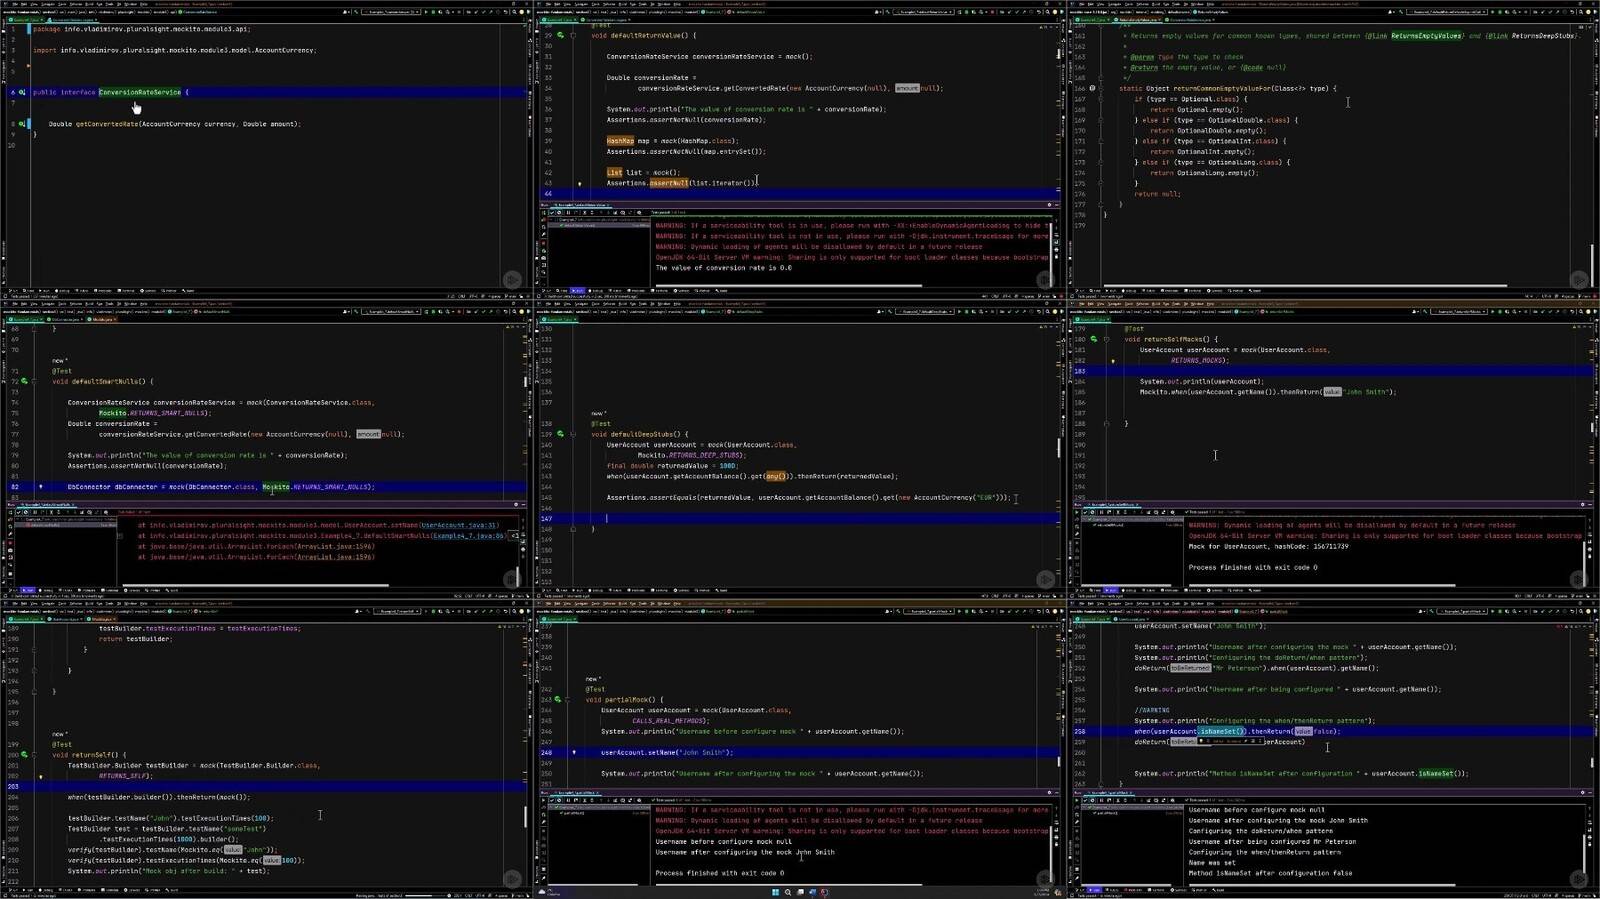Follow the UserAccount.java:31 stack trace link

coord(459,525)
